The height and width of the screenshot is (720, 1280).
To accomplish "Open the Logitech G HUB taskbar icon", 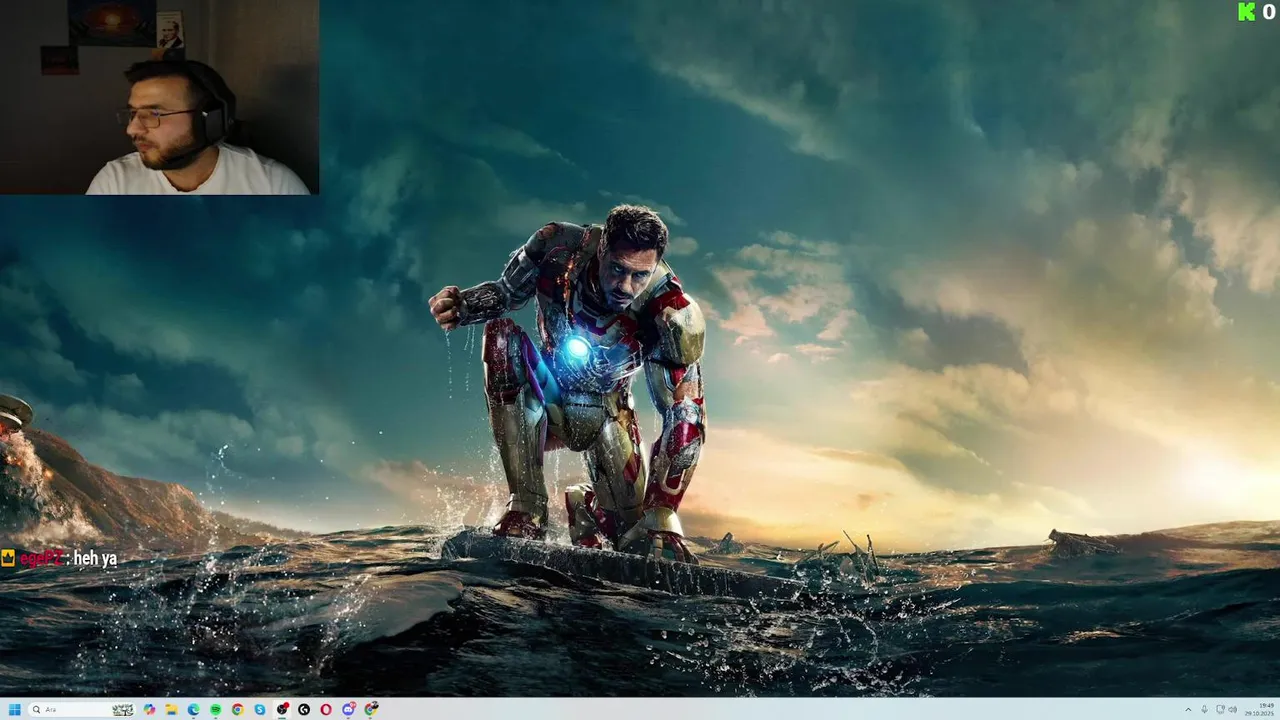I will (304, 710).
